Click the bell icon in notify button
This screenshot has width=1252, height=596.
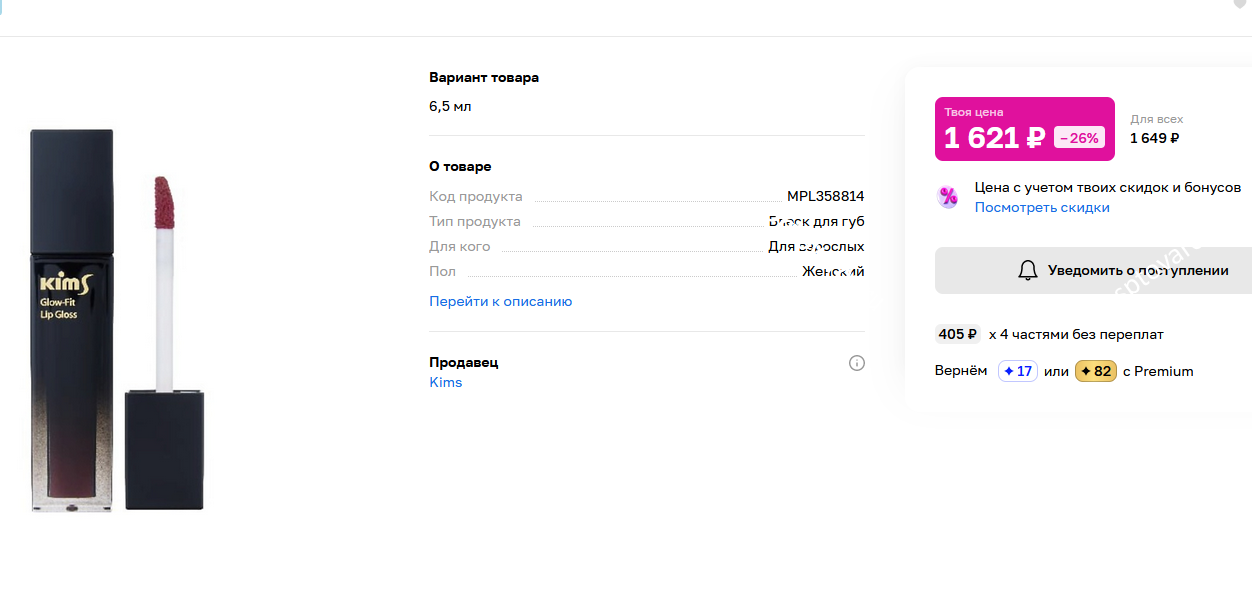click(x=1027, y=270)
